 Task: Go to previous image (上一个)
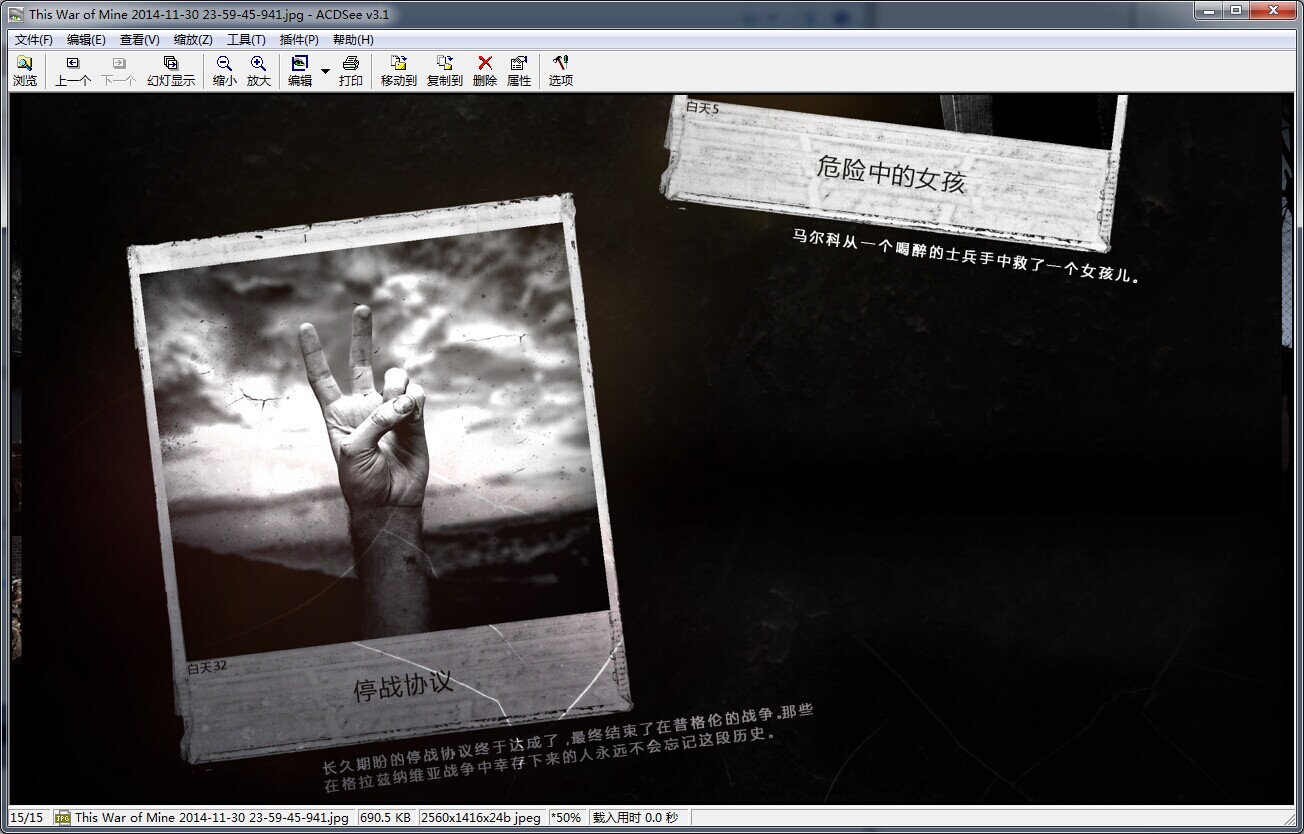point(73,71)
